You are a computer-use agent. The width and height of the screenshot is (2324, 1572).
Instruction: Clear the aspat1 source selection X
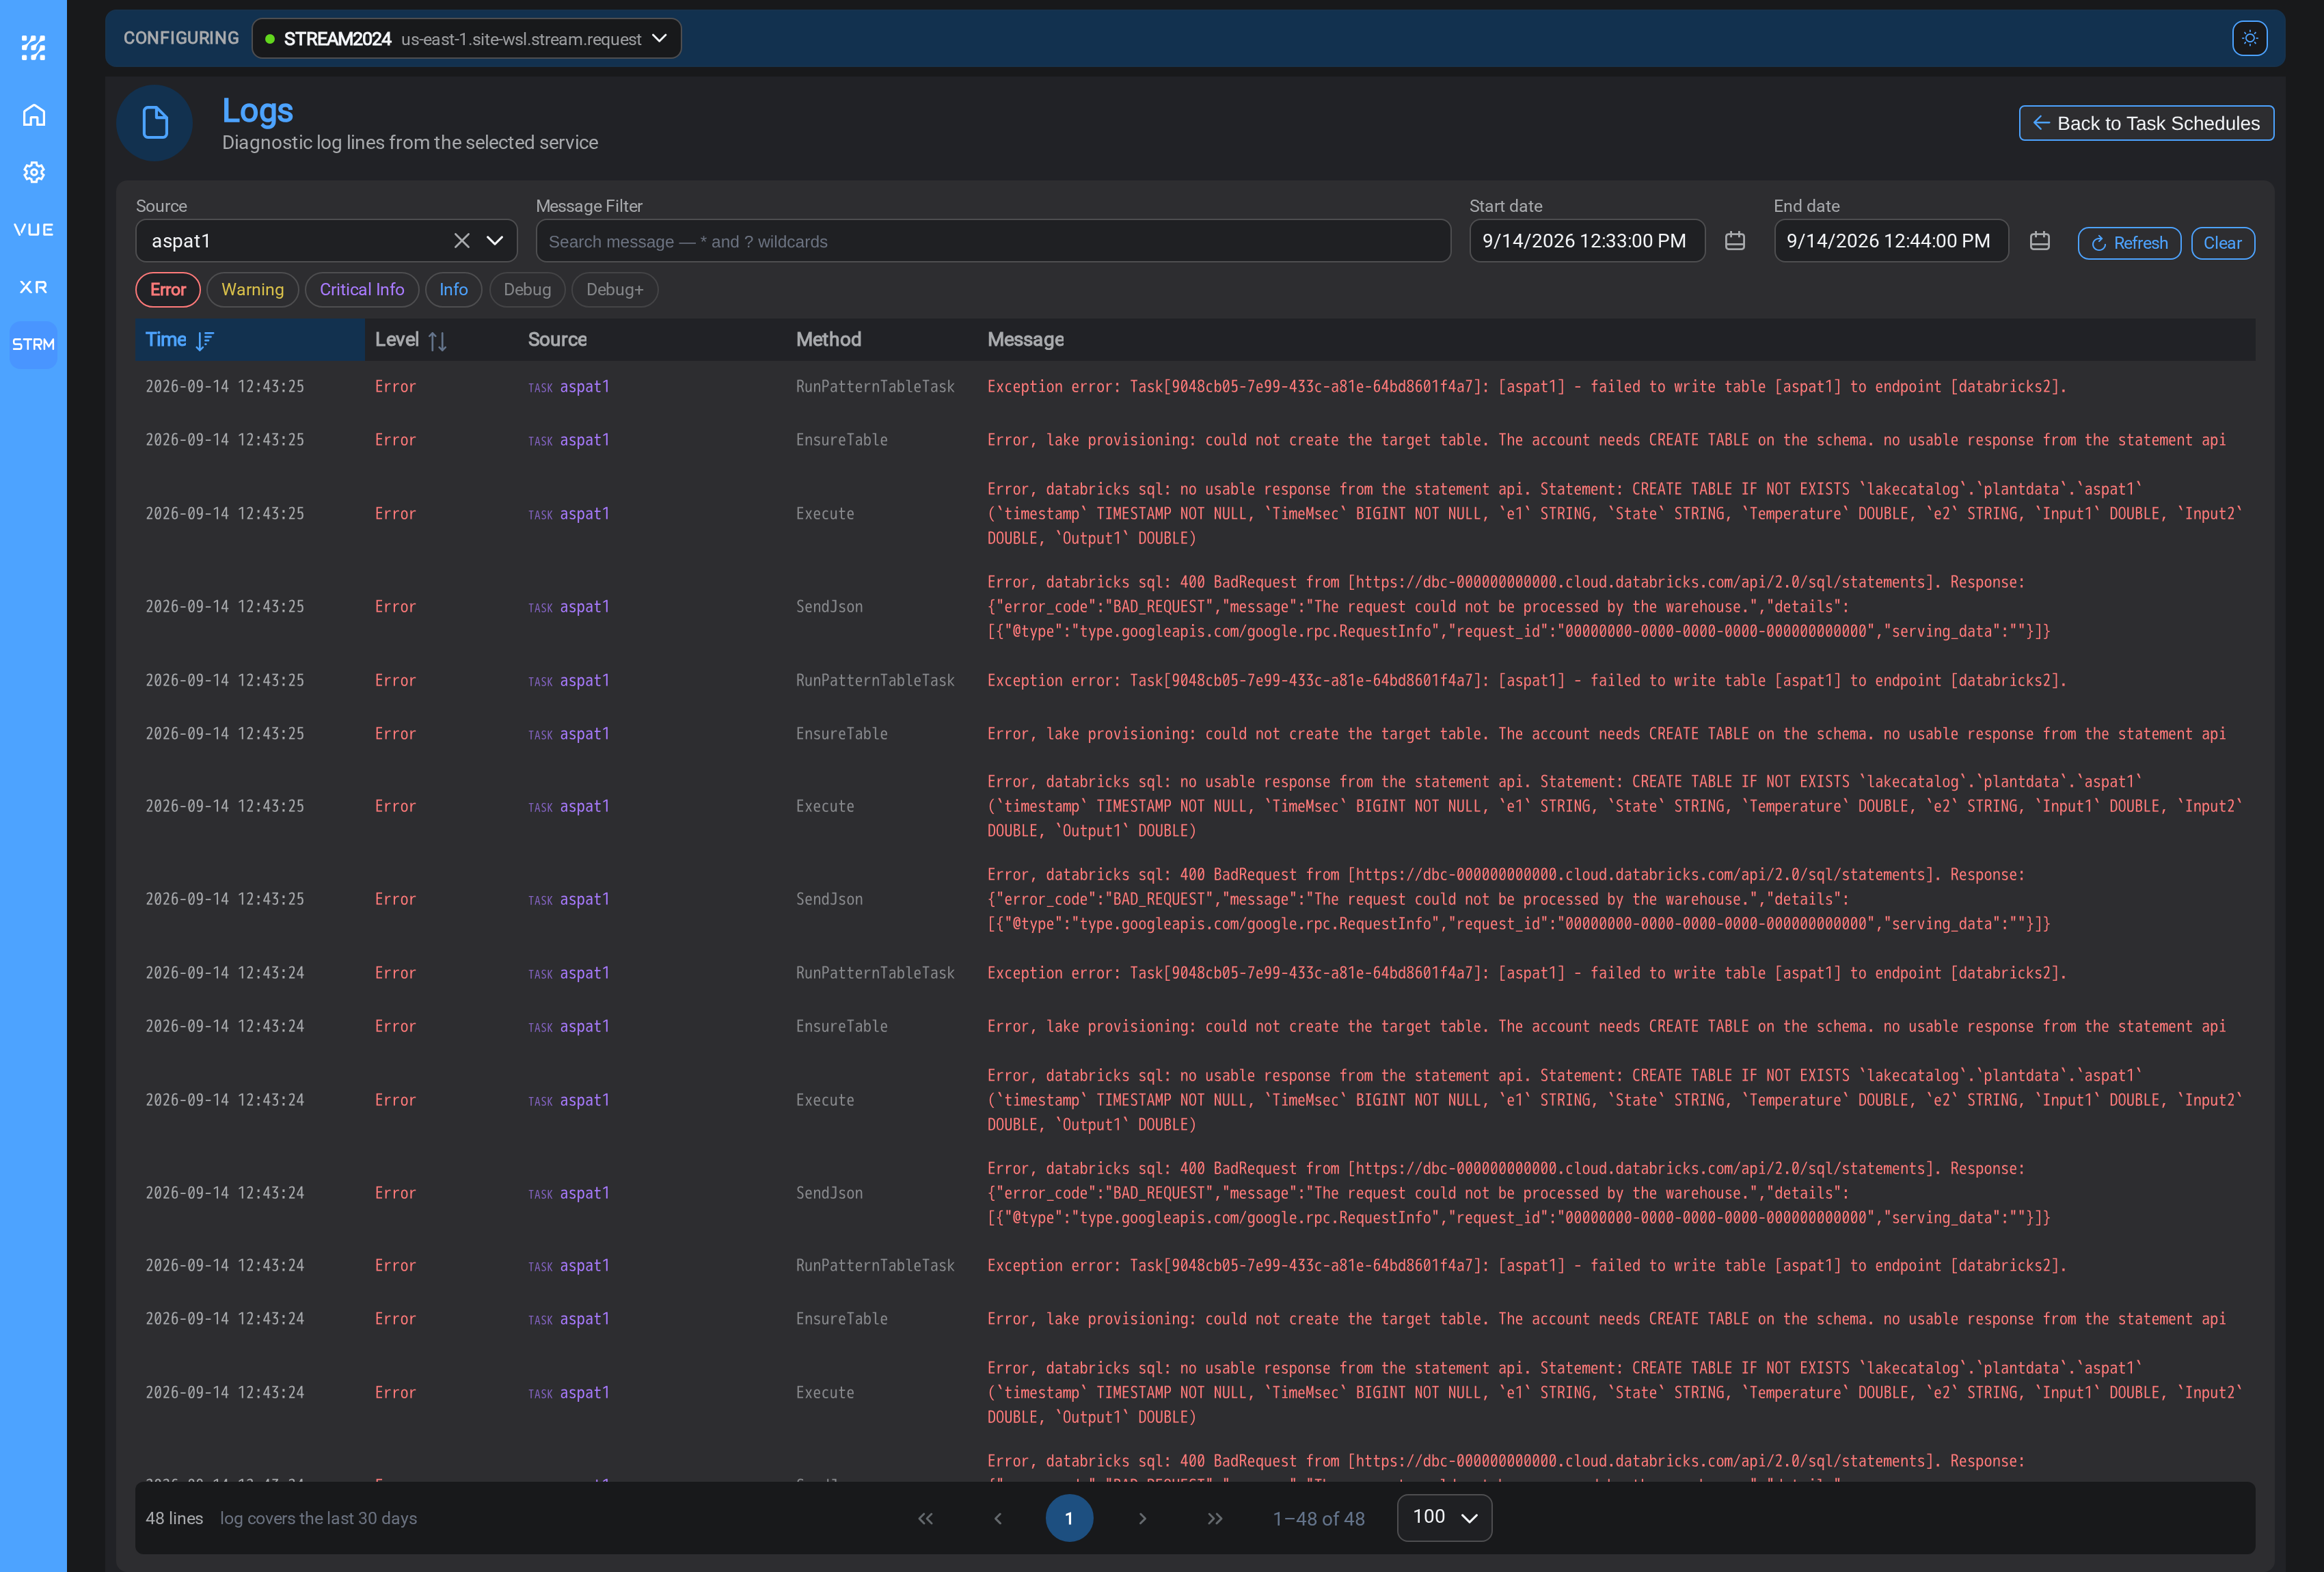(x=461, y=241)
